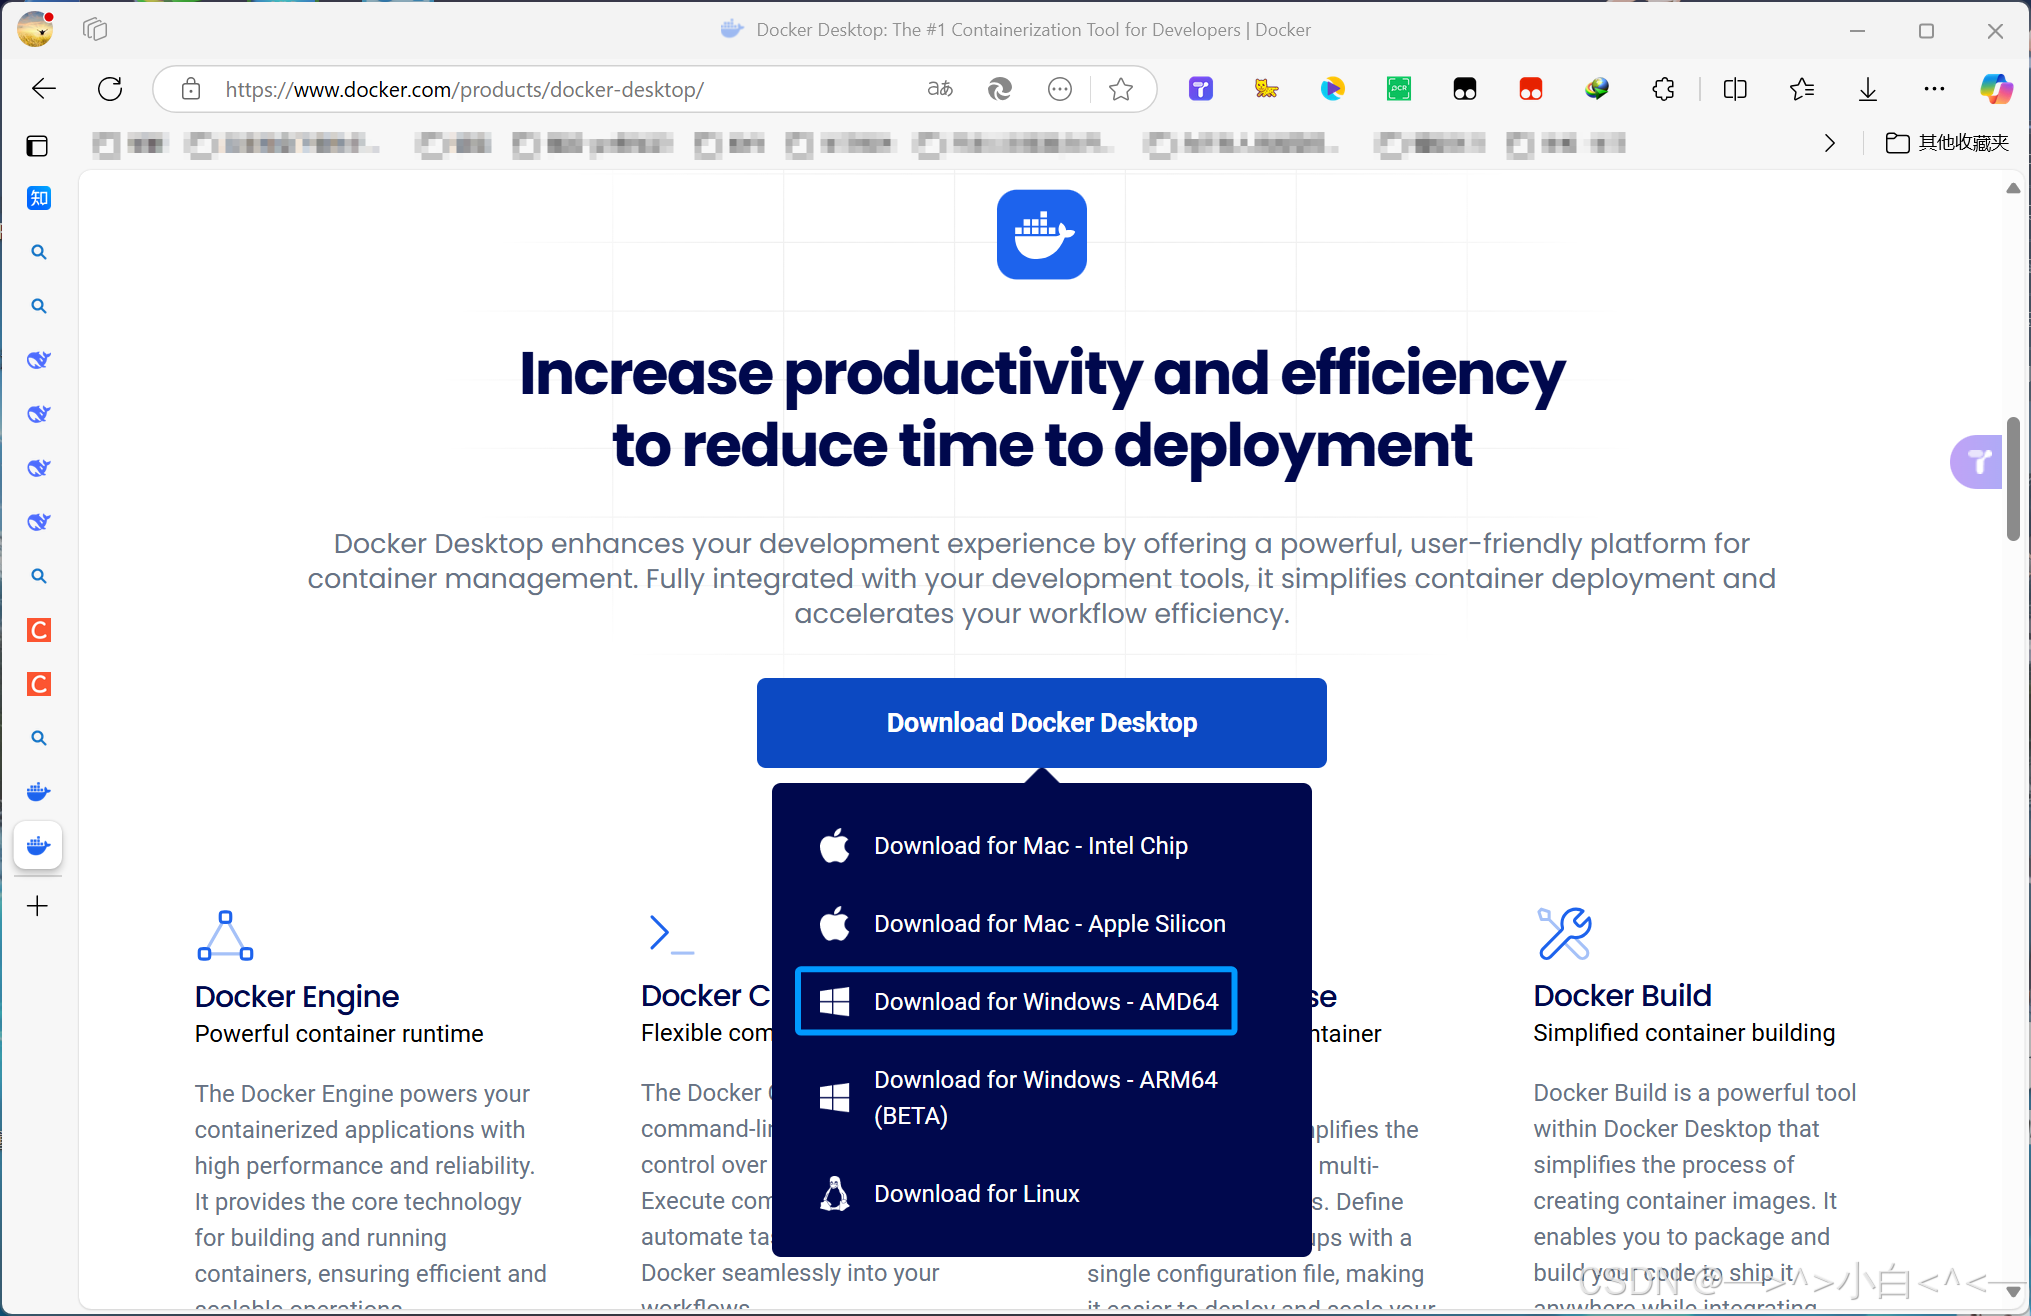Click the page vertical scrollbar thumb
The height and width of the screenshot is (1316, 2031).
2013,480
